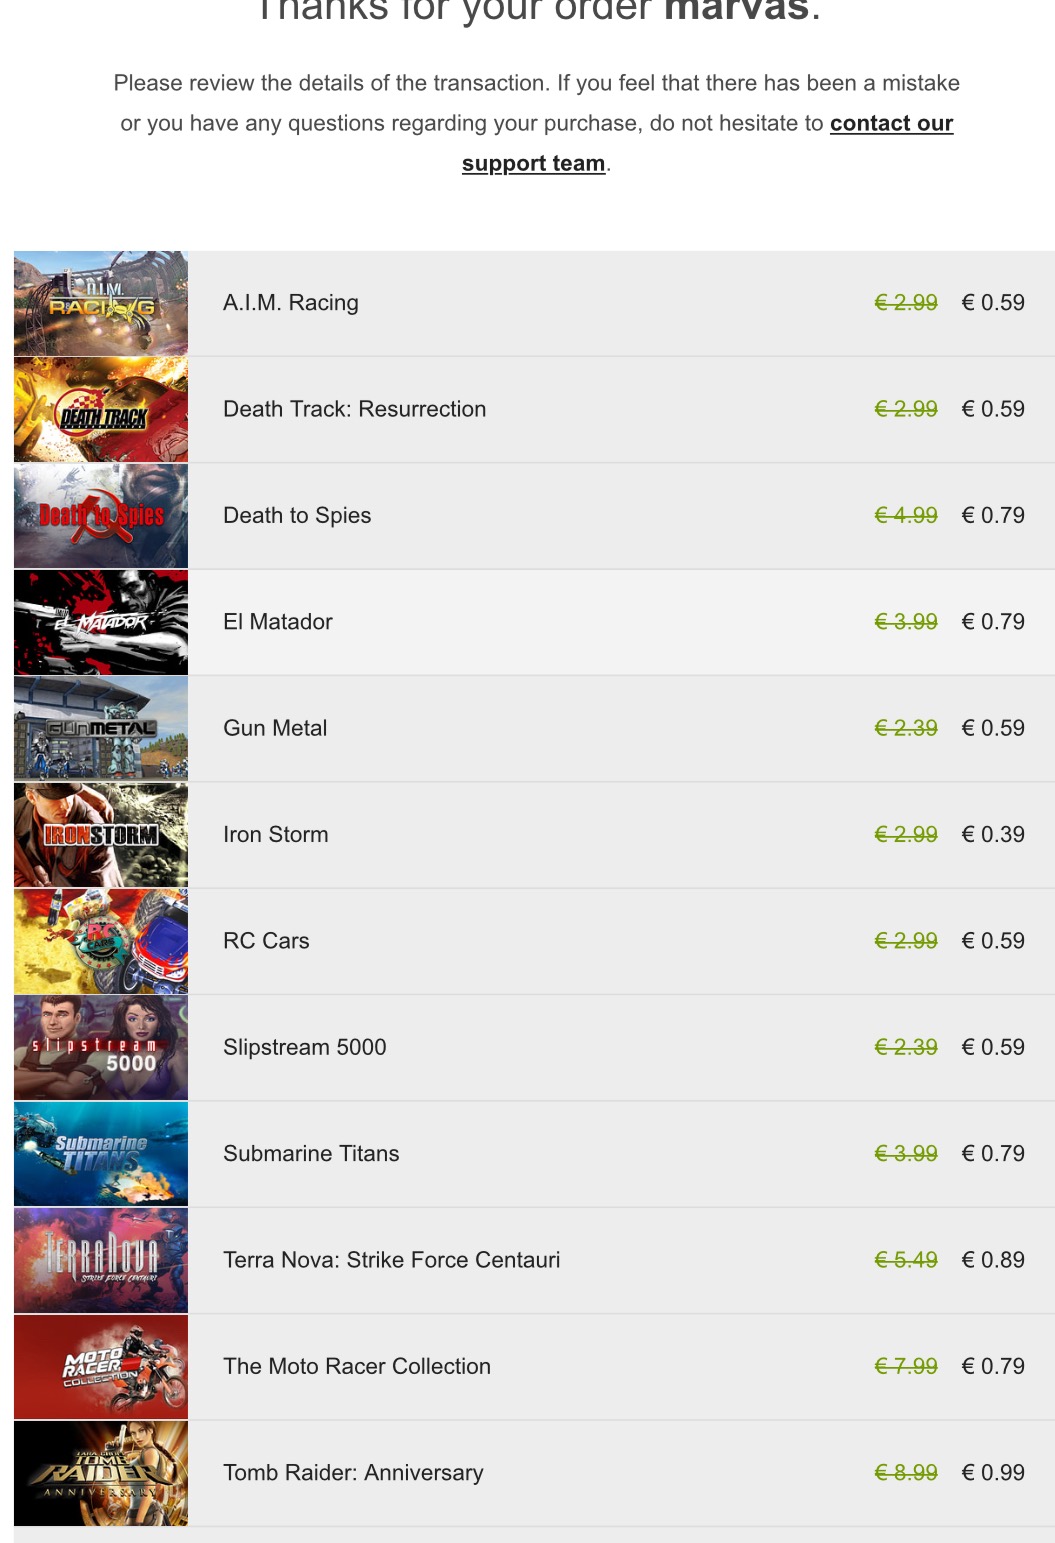Click the Tomb Raider: Anniversary title text

pyautogui.click(x=353, y=1473)
